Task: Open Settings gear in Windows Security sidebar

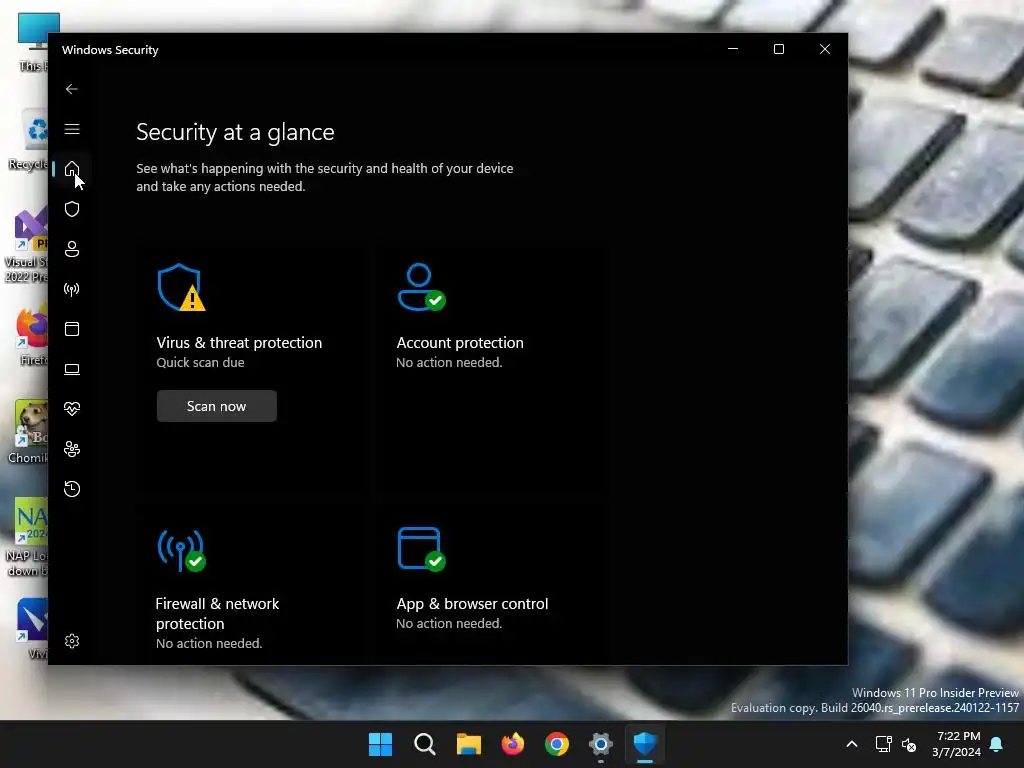Action: coord(72,641)
